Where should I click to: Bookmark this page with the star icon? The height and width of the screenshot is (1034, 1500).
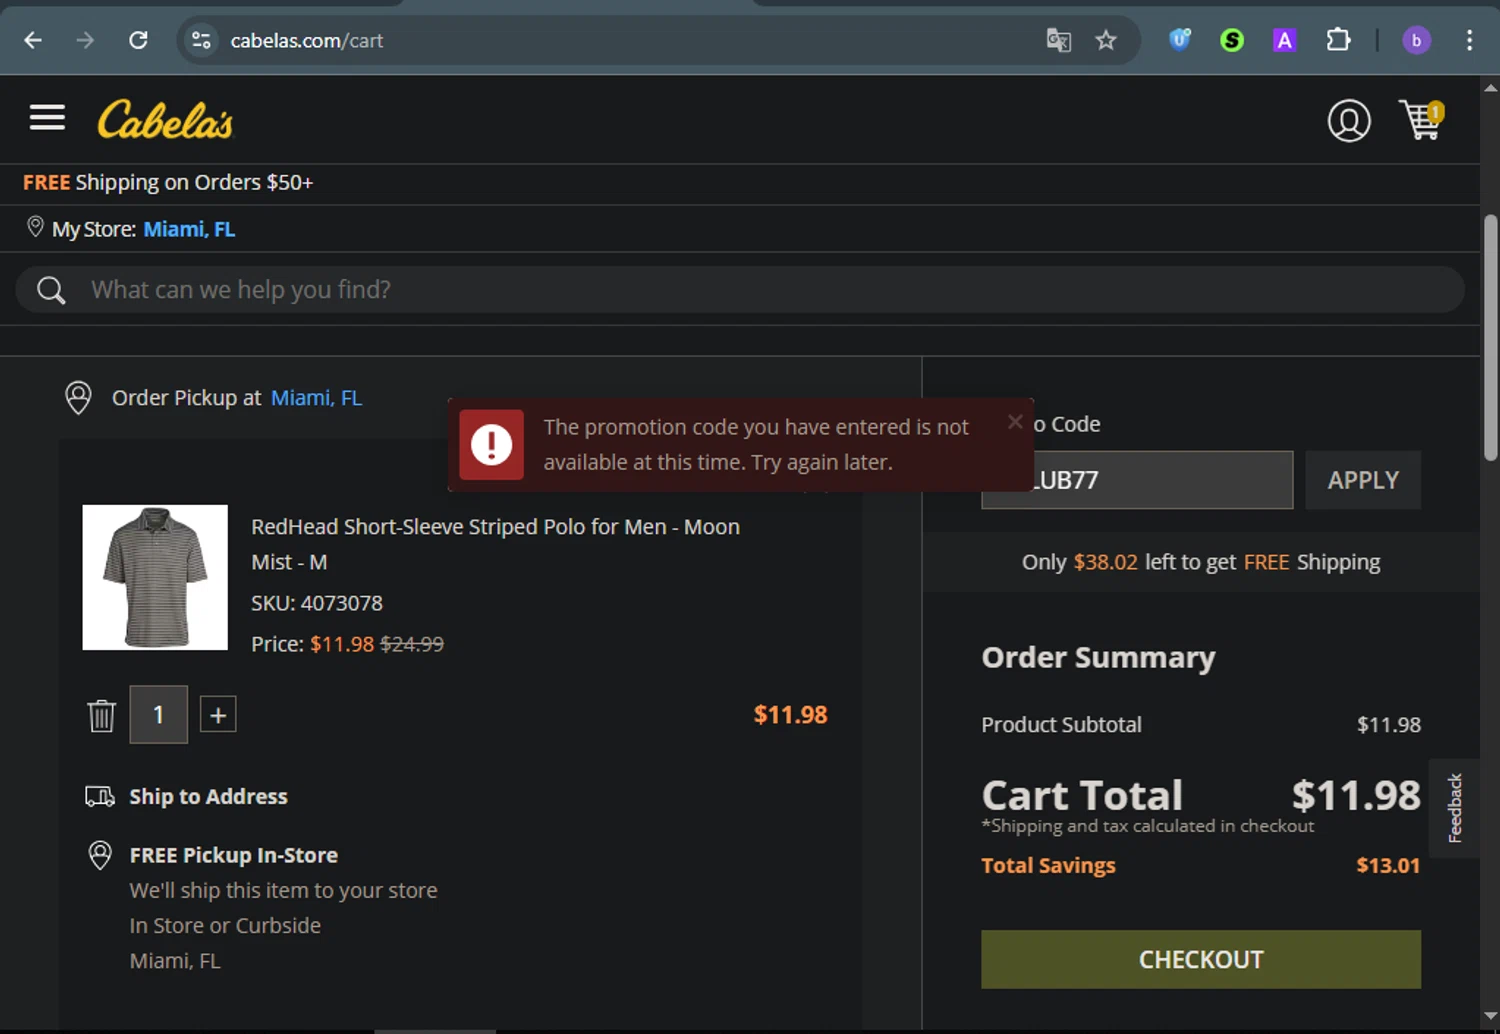1105,40
